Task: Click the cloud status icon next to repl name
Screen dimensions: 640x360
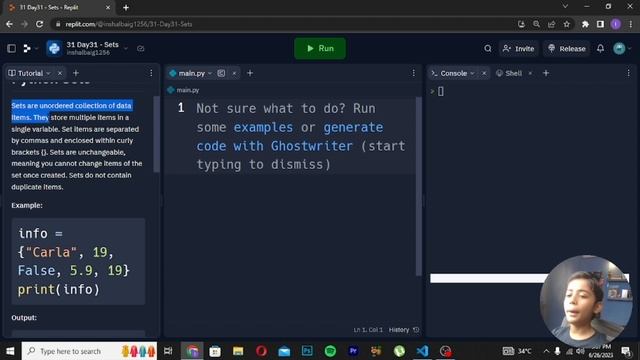Action: click(140, 49)
